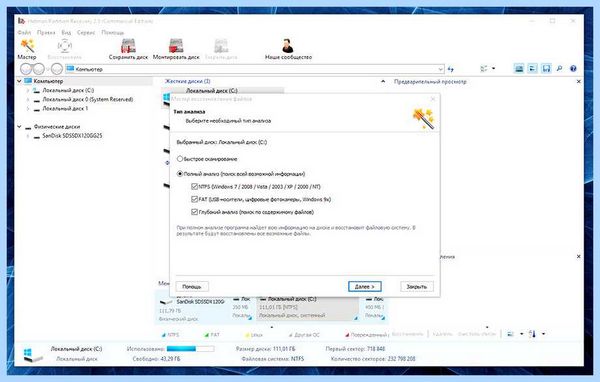Open Наше сообщество community icon
Image resolution: width=600 pixels, height=382 pixels.
pyautogui.click(x=288, y=46)
